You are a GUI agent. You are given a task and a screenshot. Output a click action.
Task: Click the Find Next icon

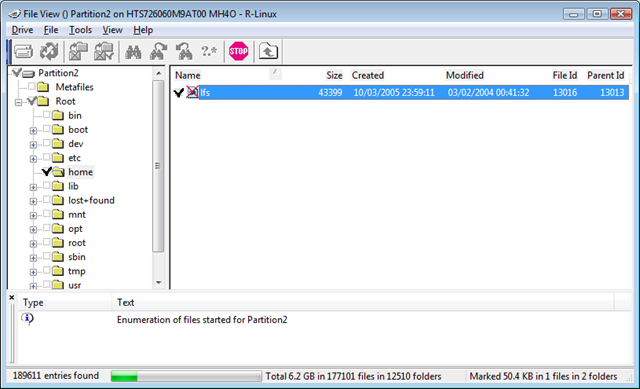158,51
